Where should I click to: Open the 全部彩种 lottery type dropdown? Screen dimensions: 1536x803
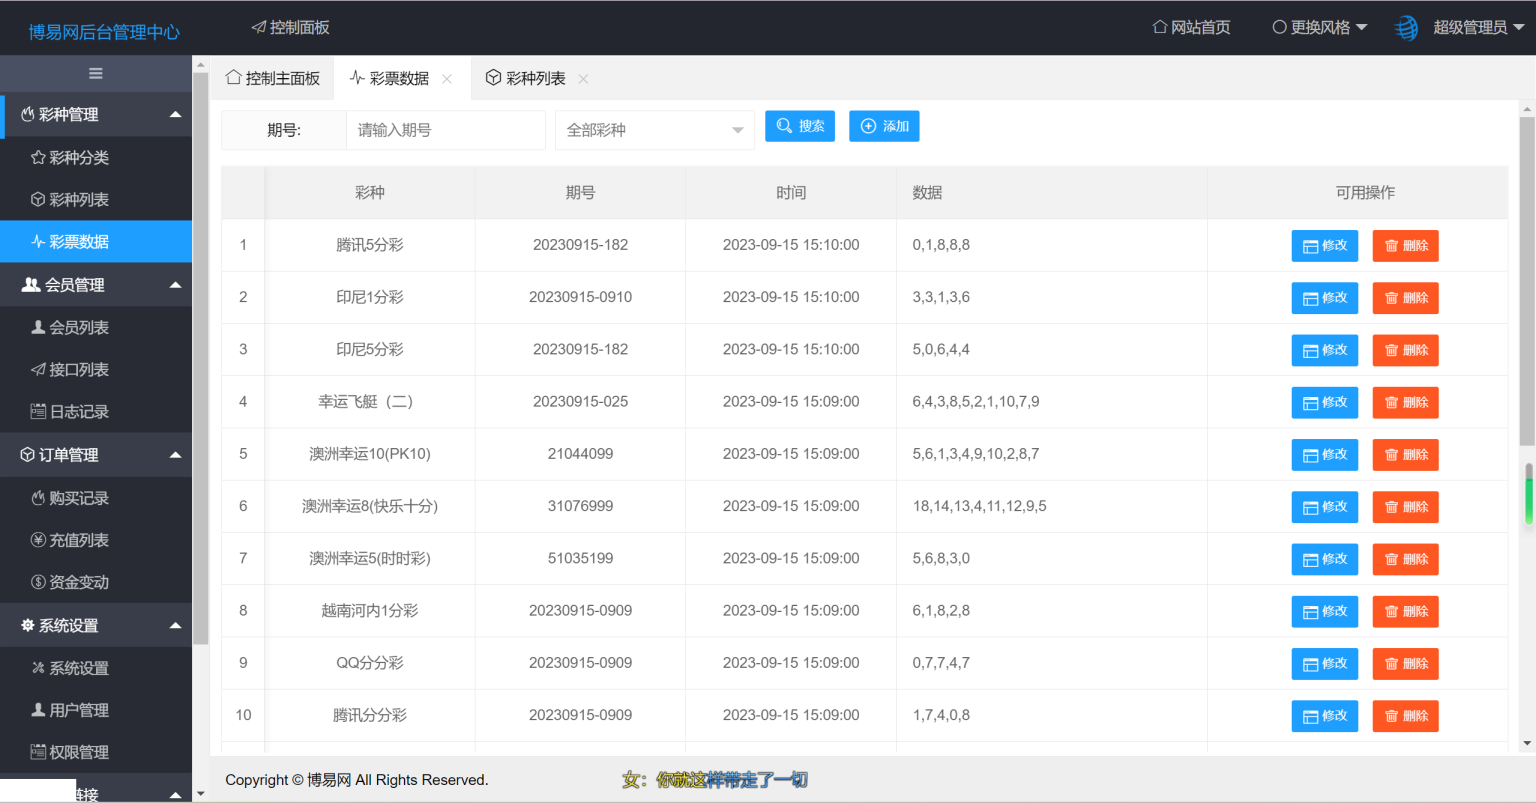pyautogui.click(x=654, y=130)
